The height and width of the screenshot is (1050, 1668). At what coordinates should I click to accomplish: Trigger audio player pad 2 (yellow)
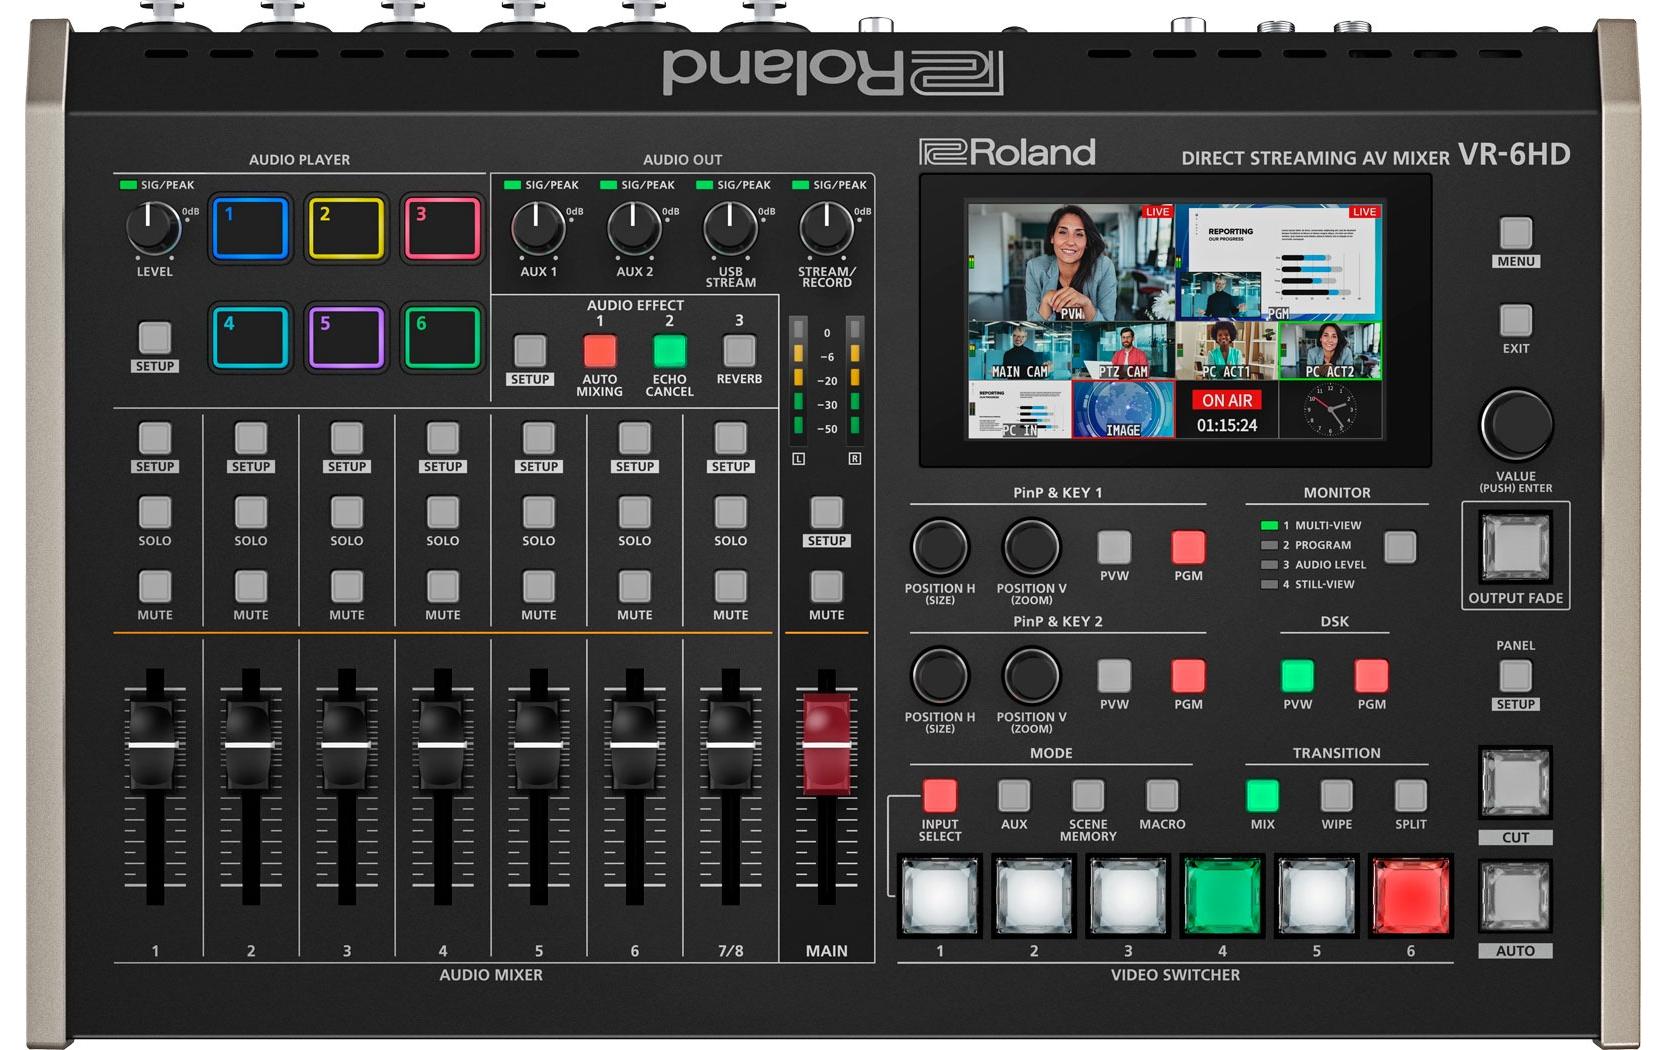346,228
